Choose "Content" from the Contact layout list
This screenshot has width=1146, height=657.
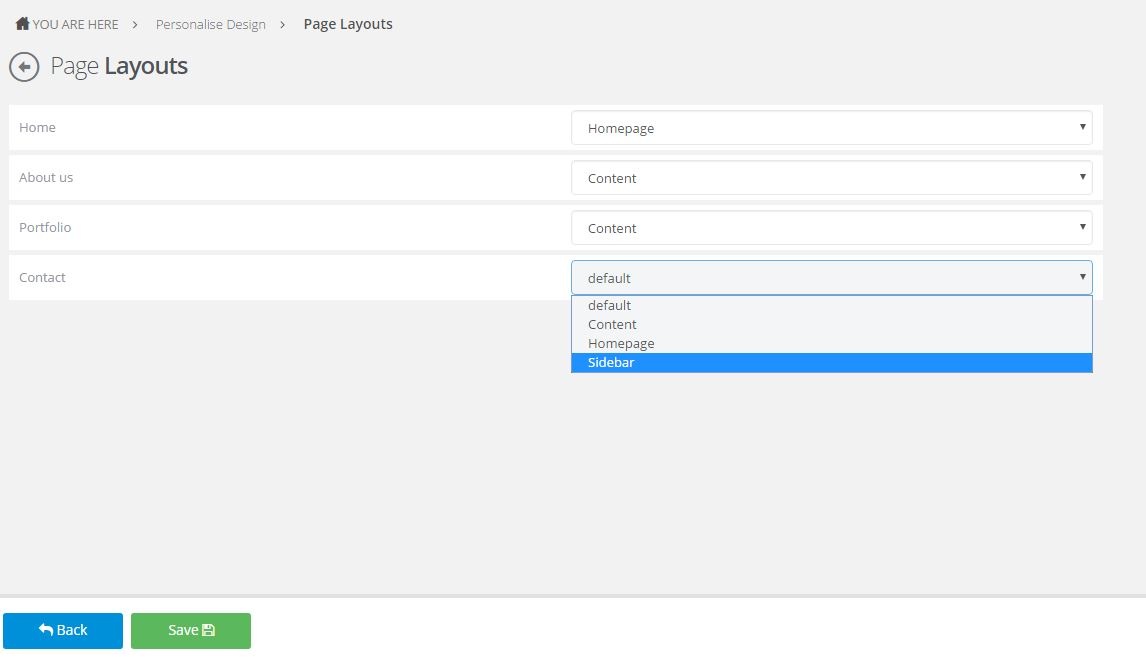612,325
